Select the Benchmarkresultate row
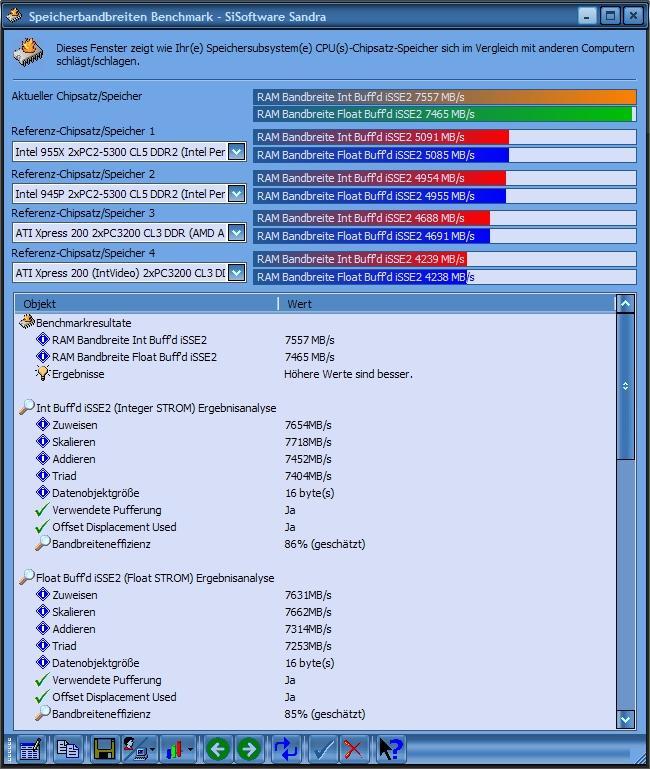Image resolution: width=650 pixels, height=769 pixels. pyautogui.click(x=315, y=323)
